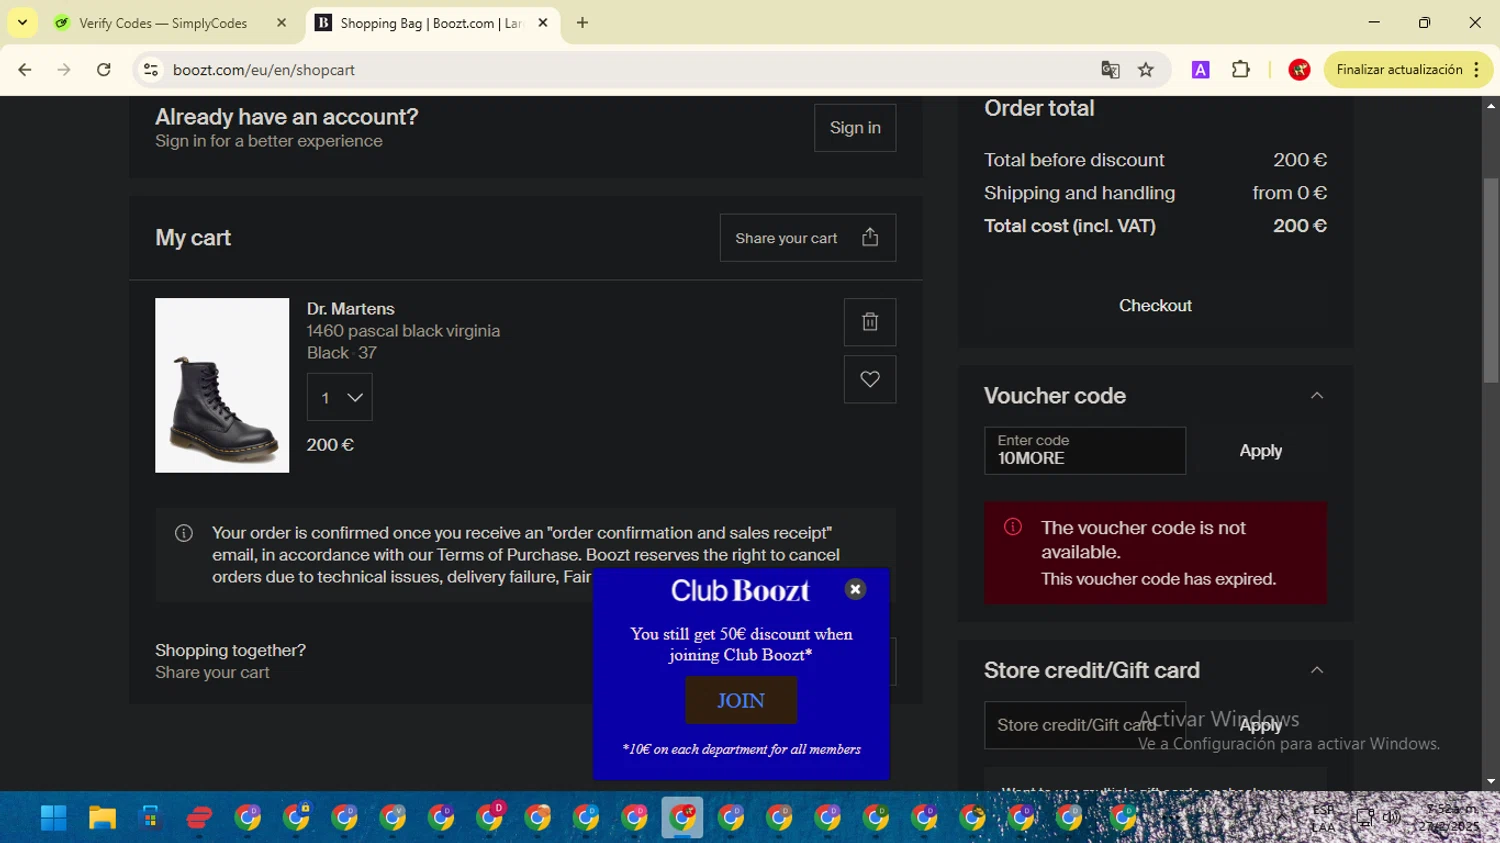Join Club Boozt via the JOIN button
The height and width of the screenshot is (843, 1500).
coord(741,700)
